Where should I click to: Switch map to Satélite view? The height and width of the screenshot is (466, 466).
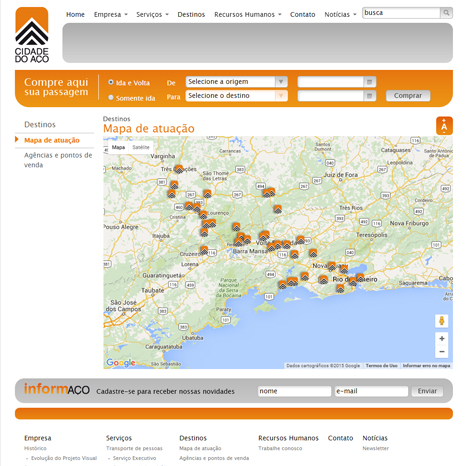point(141,147)
